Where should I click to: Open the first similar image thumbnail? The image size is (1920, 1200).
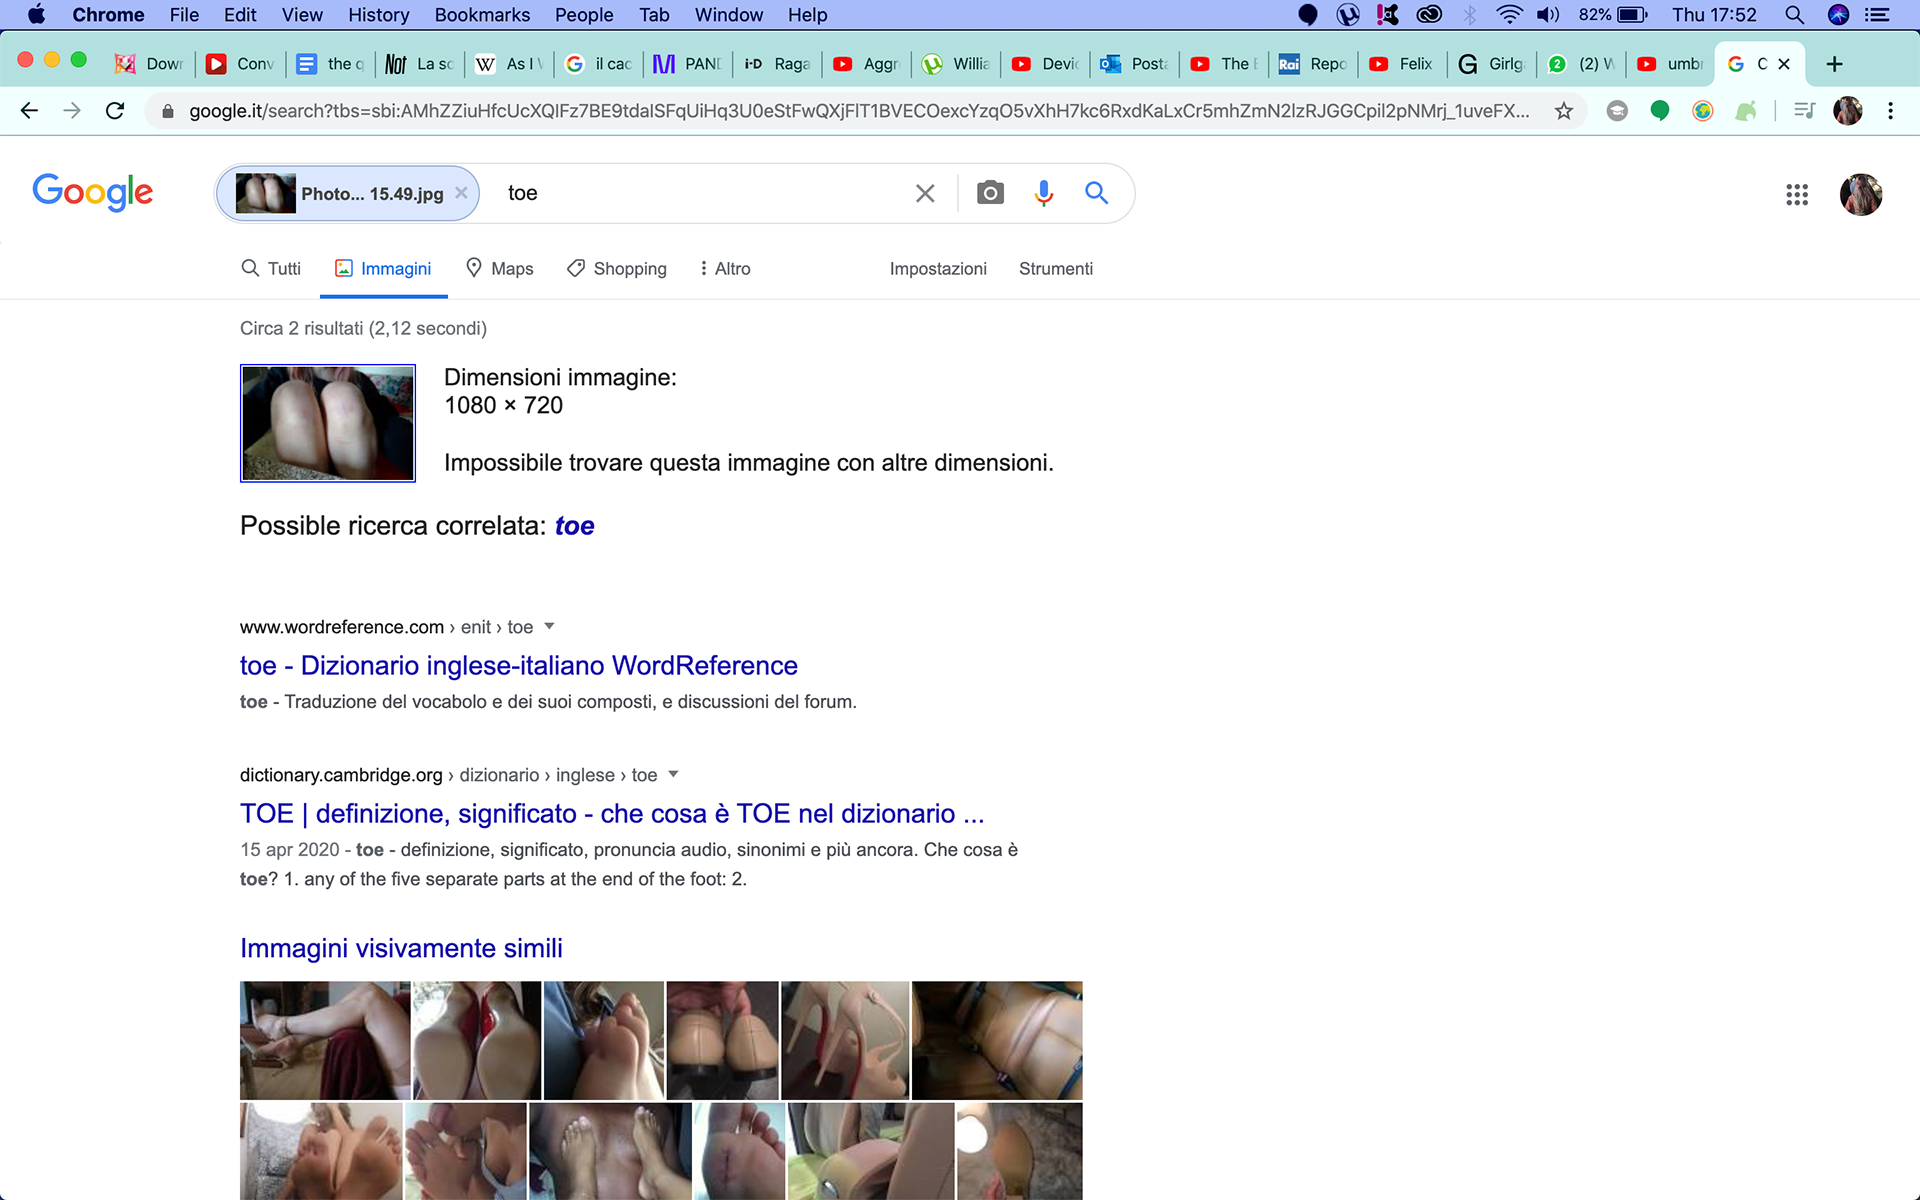[325, 1040]
